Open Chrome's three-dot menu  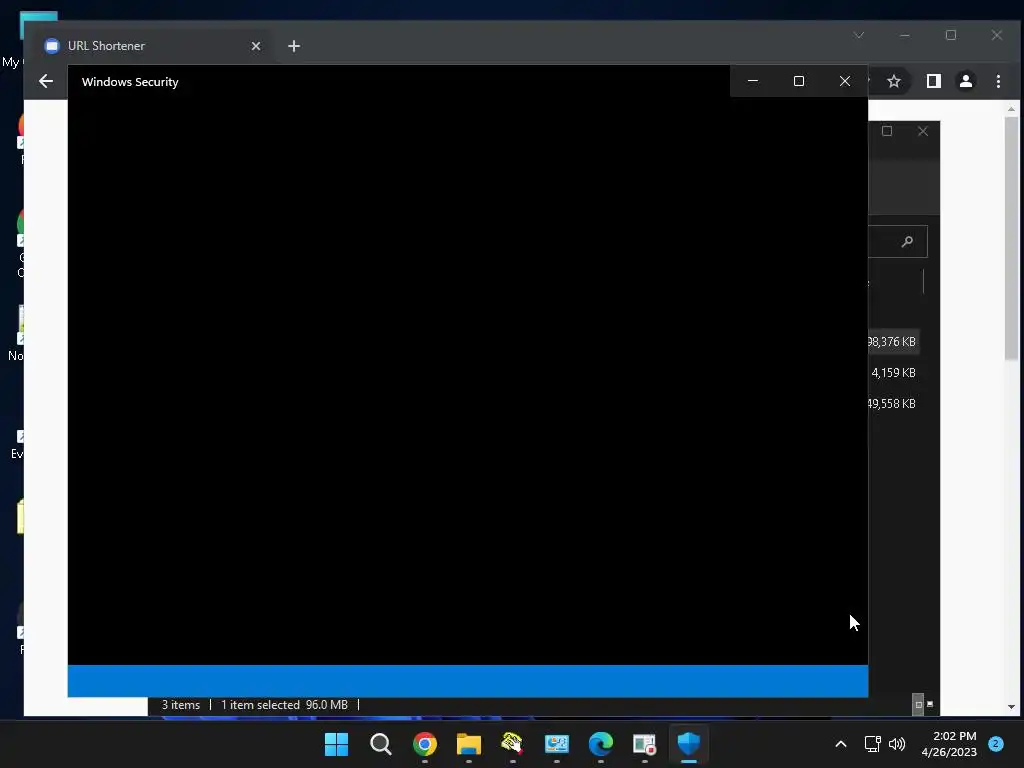point(998,81)
